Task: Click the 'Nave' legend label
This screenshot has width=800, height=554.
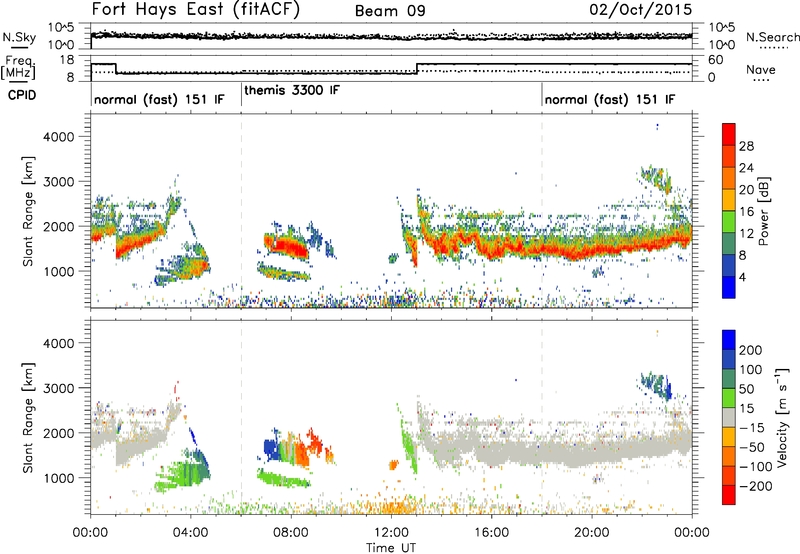Action: click(761, 69)
